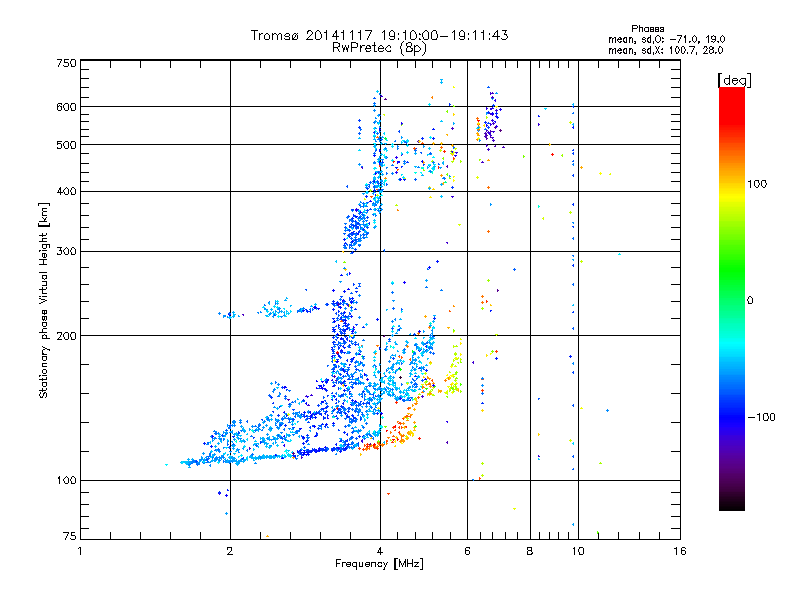The width and height of the screenshot is (800, 600).
Task: Click the '[deg]' colorbar unit label
Action: click(x=734, y=80)
